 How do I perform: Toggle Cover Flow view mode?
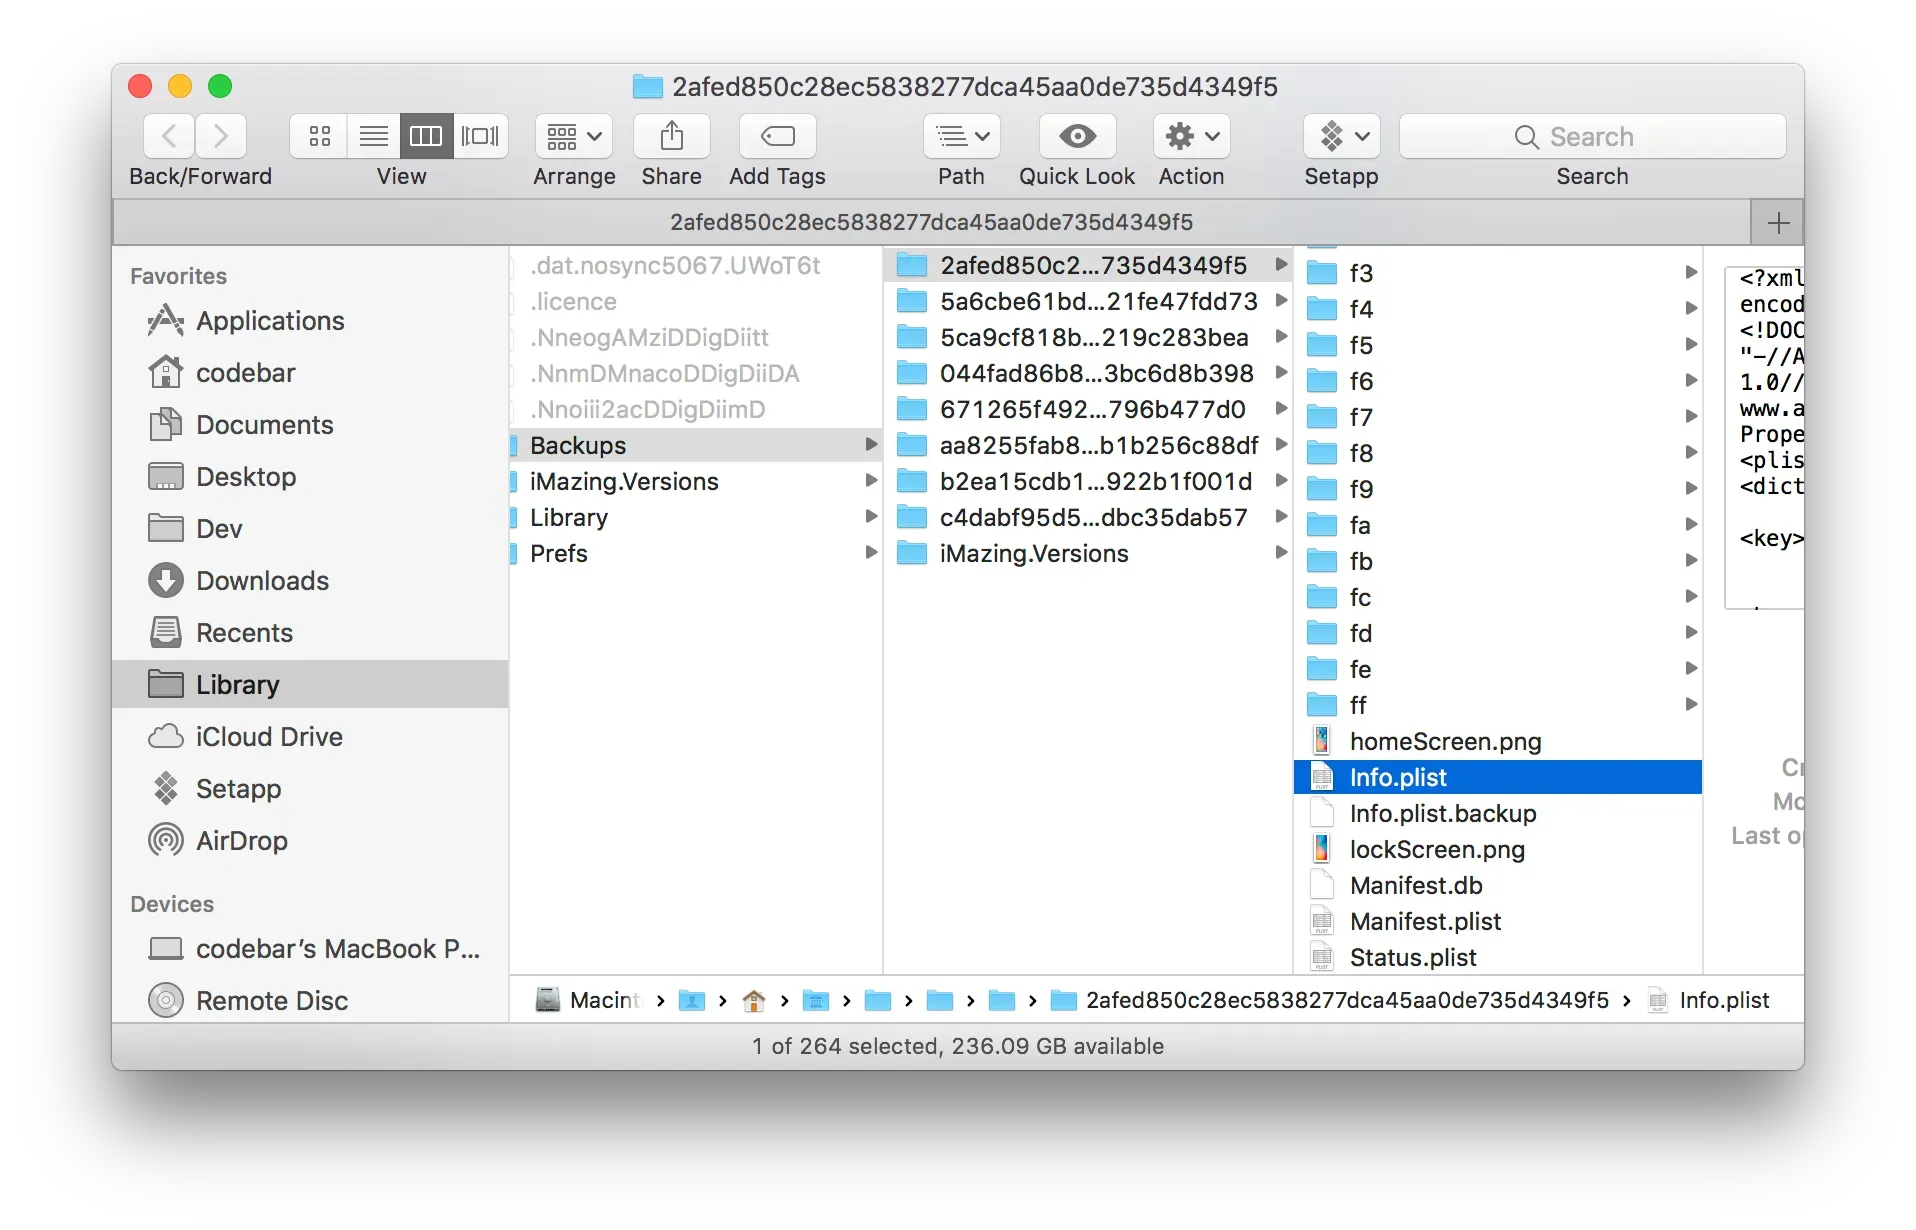480,136
